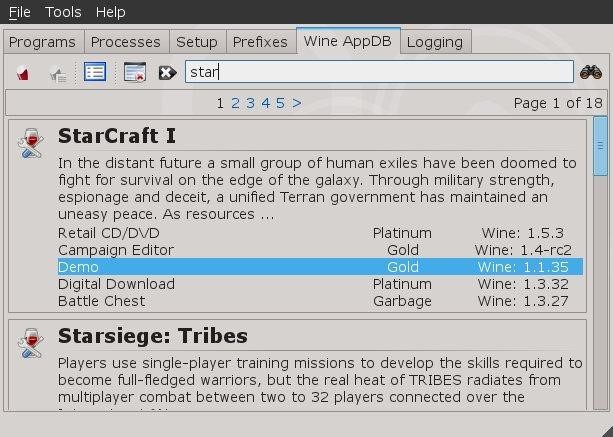Click the greyed-out back to list icon
613x437 pixels.
58,73
